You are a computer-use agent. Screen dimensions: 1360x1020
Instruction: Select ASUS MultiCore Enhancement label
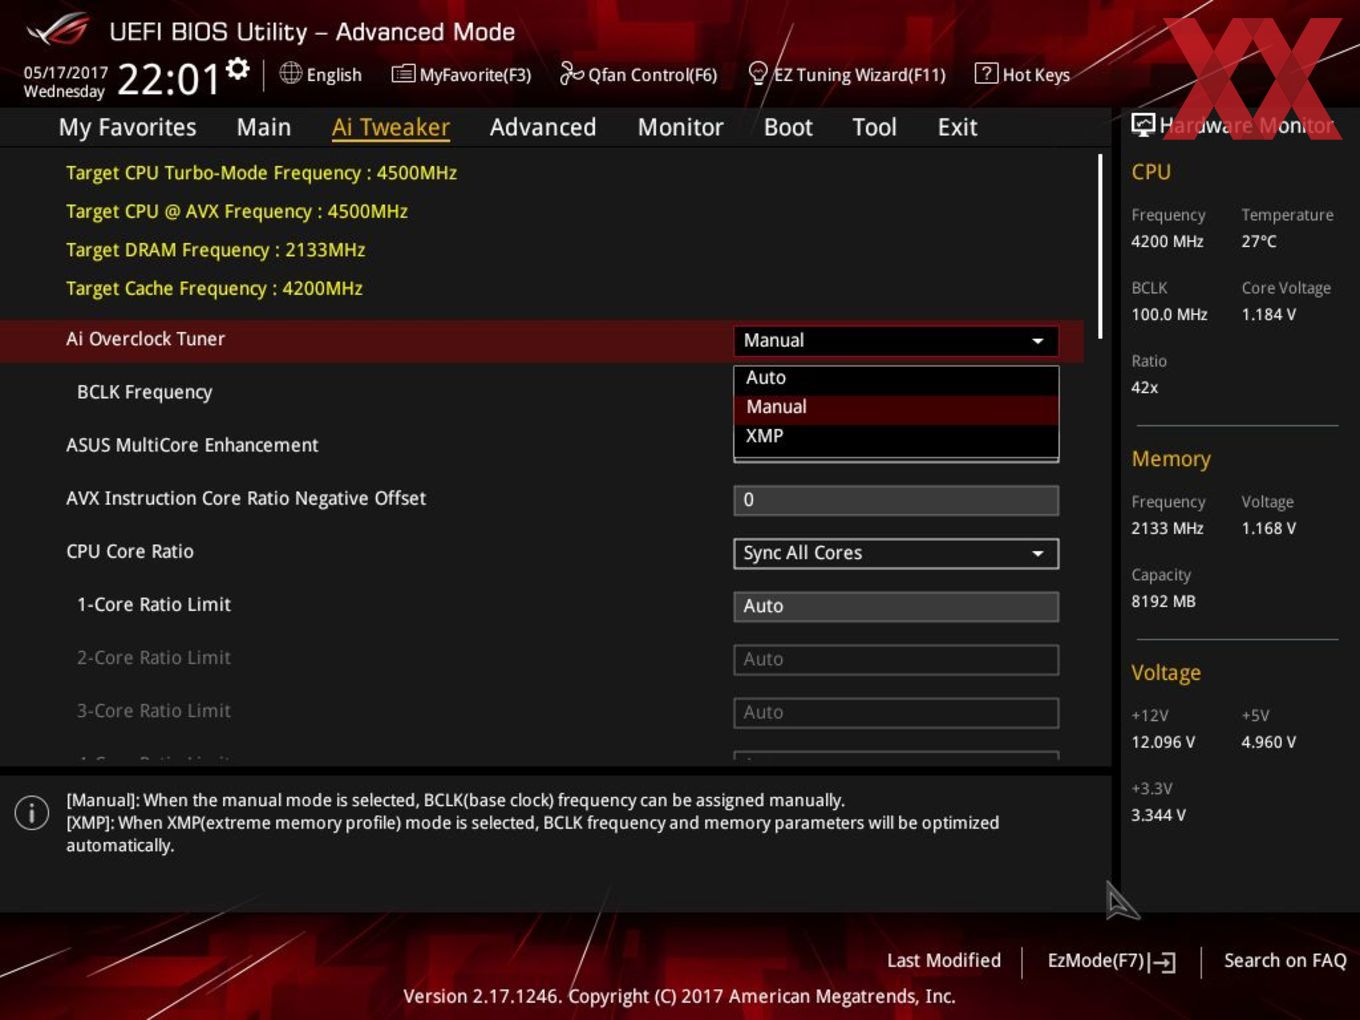[x=192, y=445]
